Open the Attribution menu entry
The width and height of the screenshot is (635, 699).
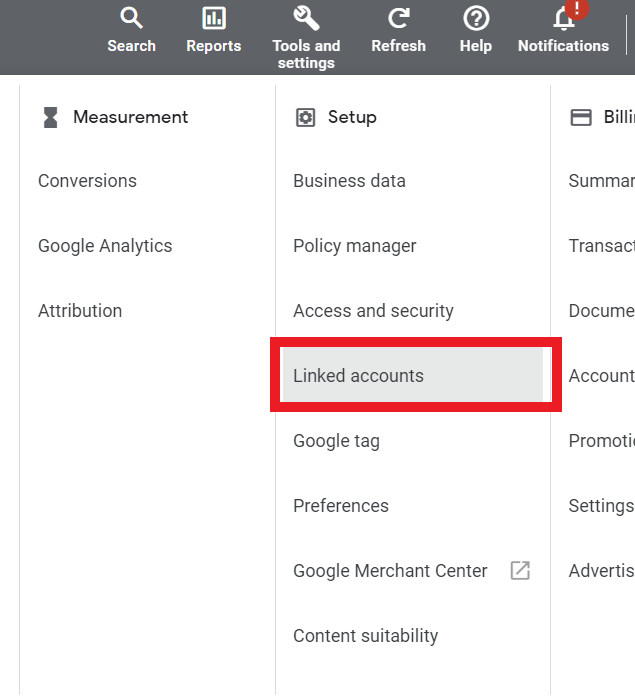[80, 311]
